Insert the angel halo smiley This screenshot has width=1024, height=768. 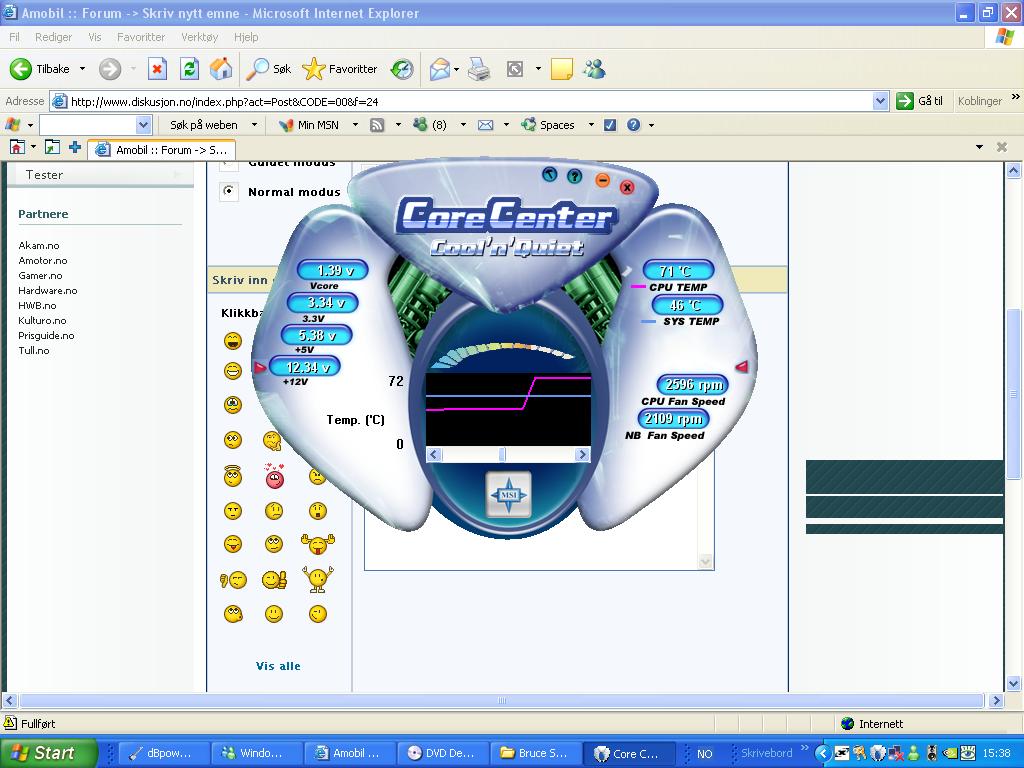coord(232,475)
